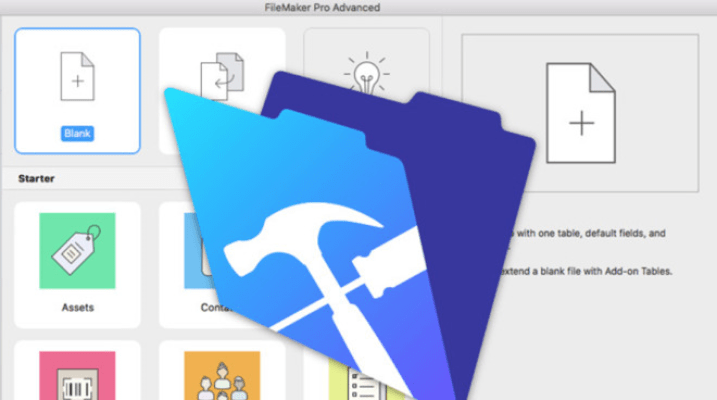The image size is (717, 400).
Task: Select the Blank file document icon
Action: pyautogui.click(x=77, y=80)
